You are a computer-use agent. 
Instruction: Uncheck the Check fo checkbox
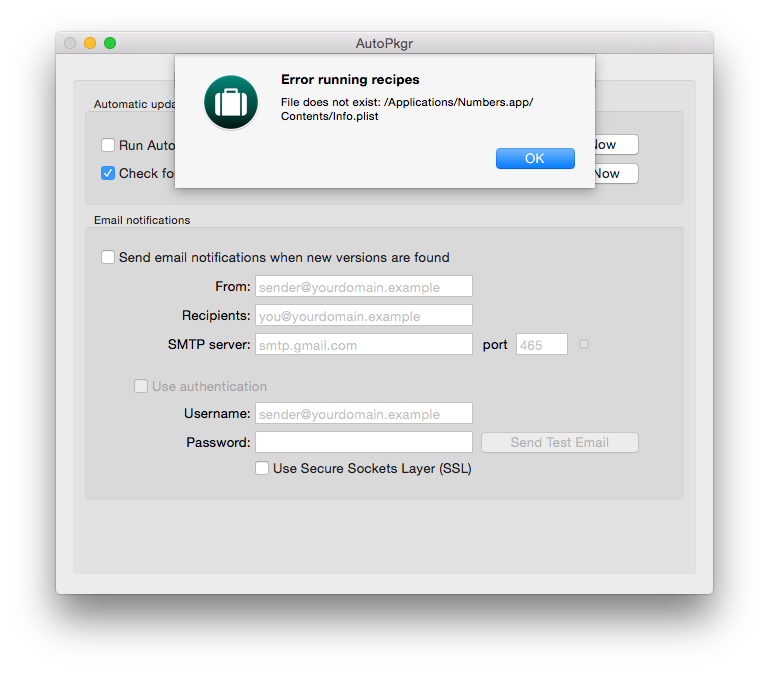(x=107, y=173)
